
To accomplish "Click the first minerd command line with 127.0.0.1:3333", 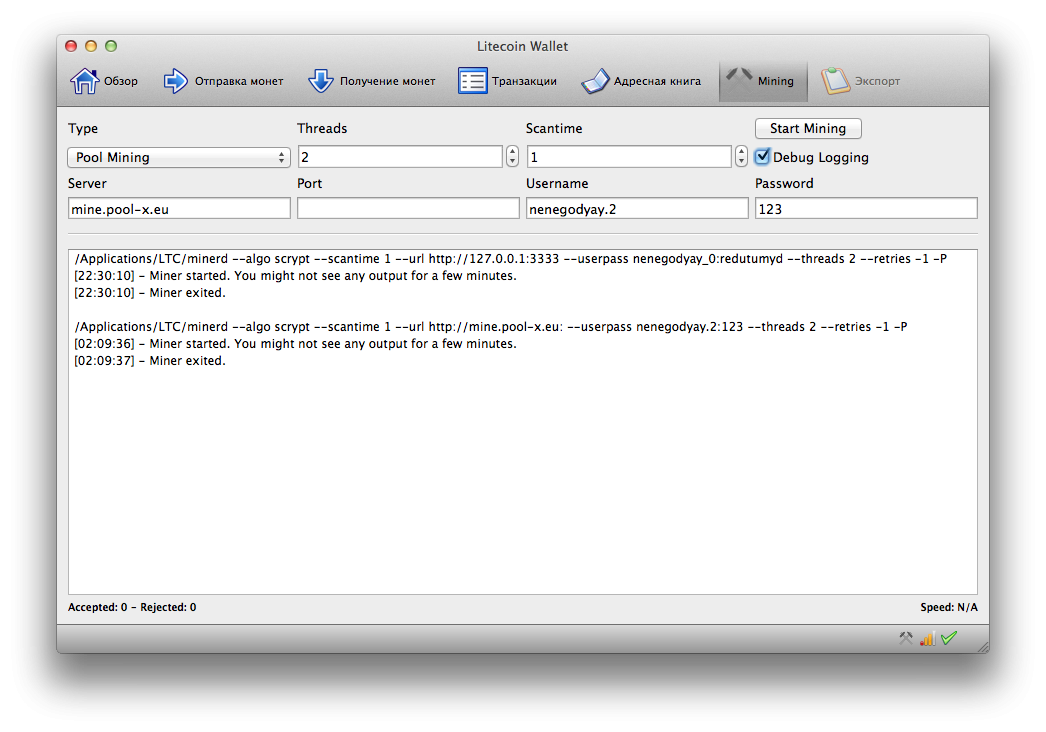I will point(510,258).
